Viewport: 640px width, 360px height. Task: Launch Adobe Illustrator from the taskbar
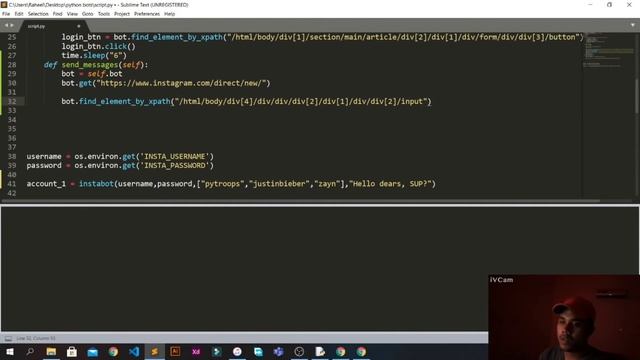click(x=176, y=351)
